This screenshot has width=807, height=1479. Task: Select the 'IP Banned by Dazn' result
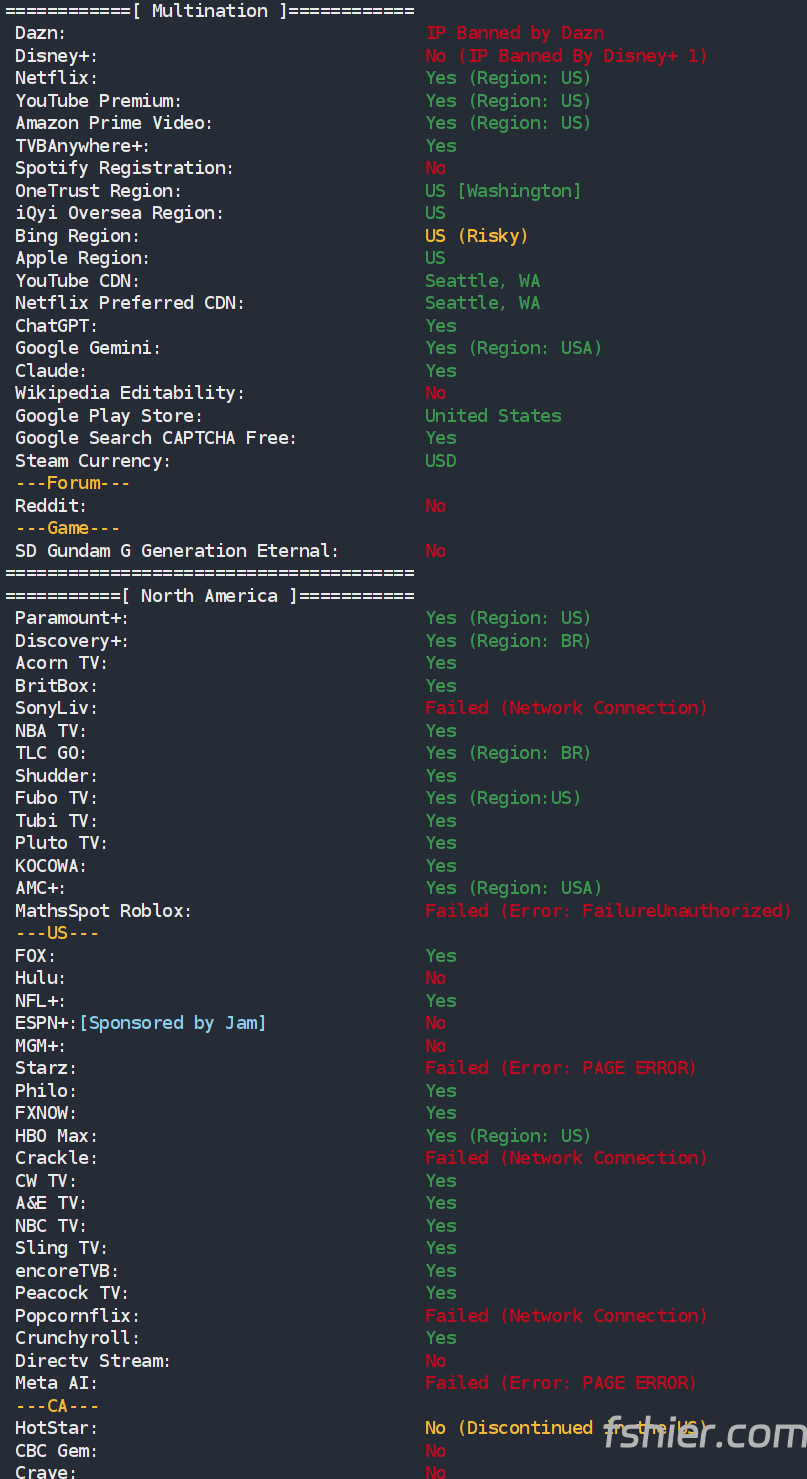514,34
